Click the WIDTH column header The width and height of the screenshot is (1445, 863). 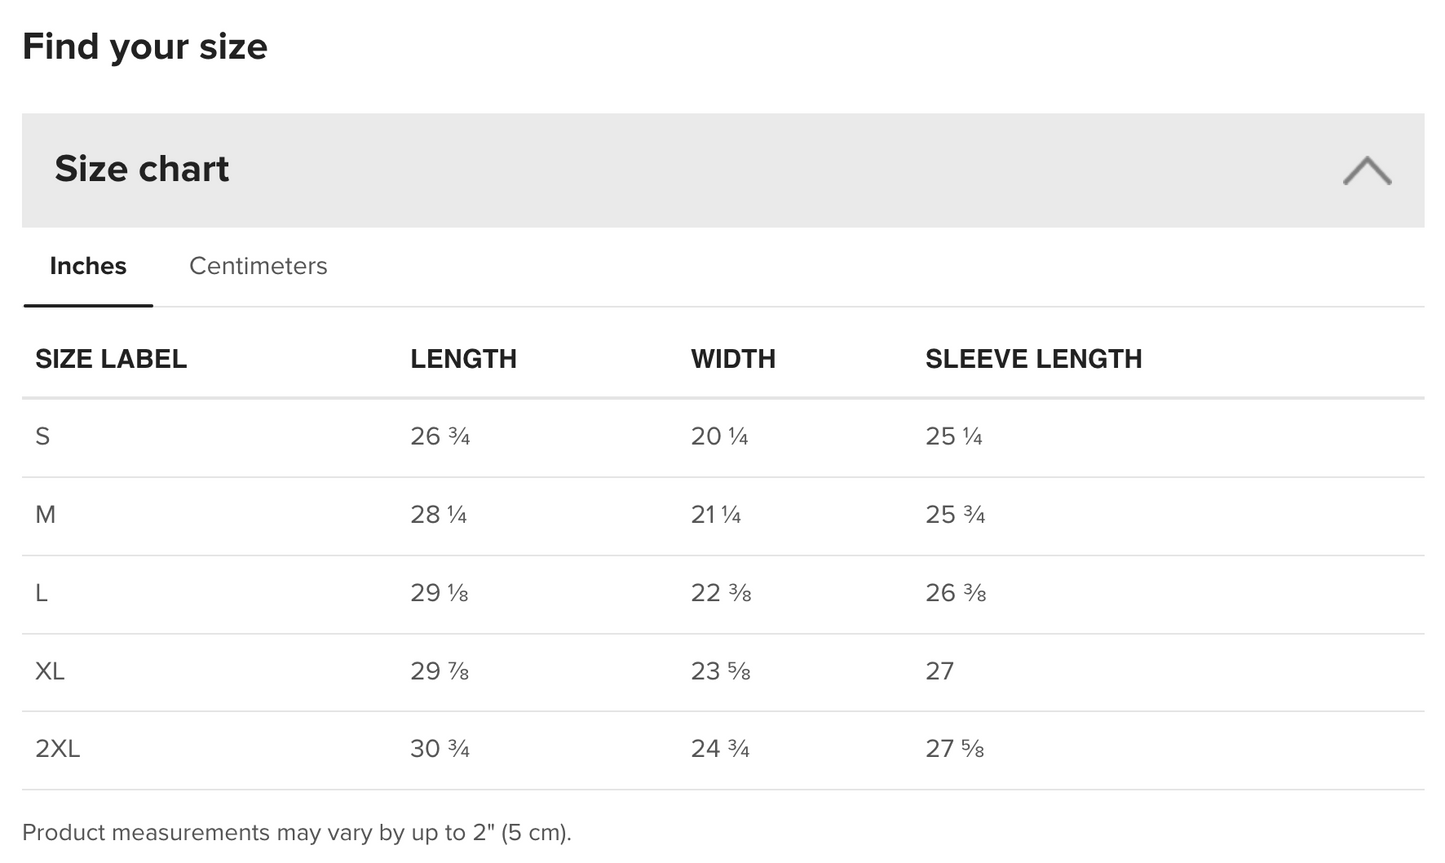pos(733,359)
